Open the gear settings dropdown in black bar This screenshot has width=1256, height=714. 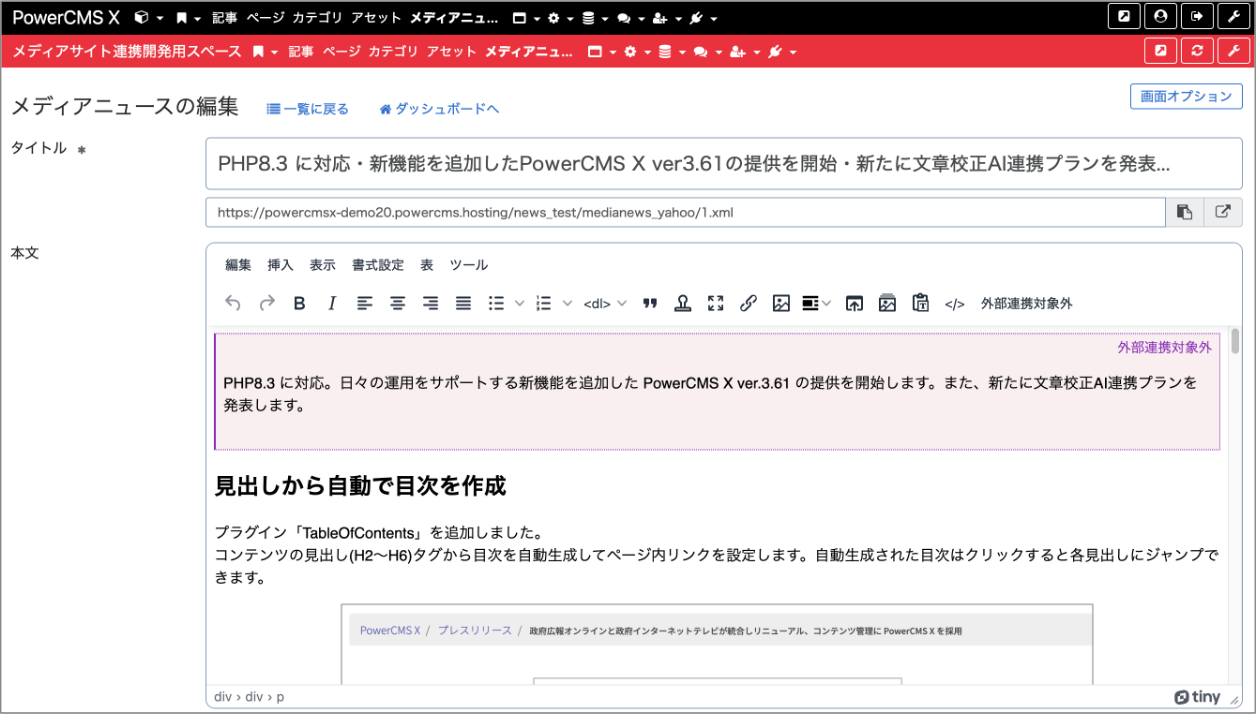tap(560, 18)
